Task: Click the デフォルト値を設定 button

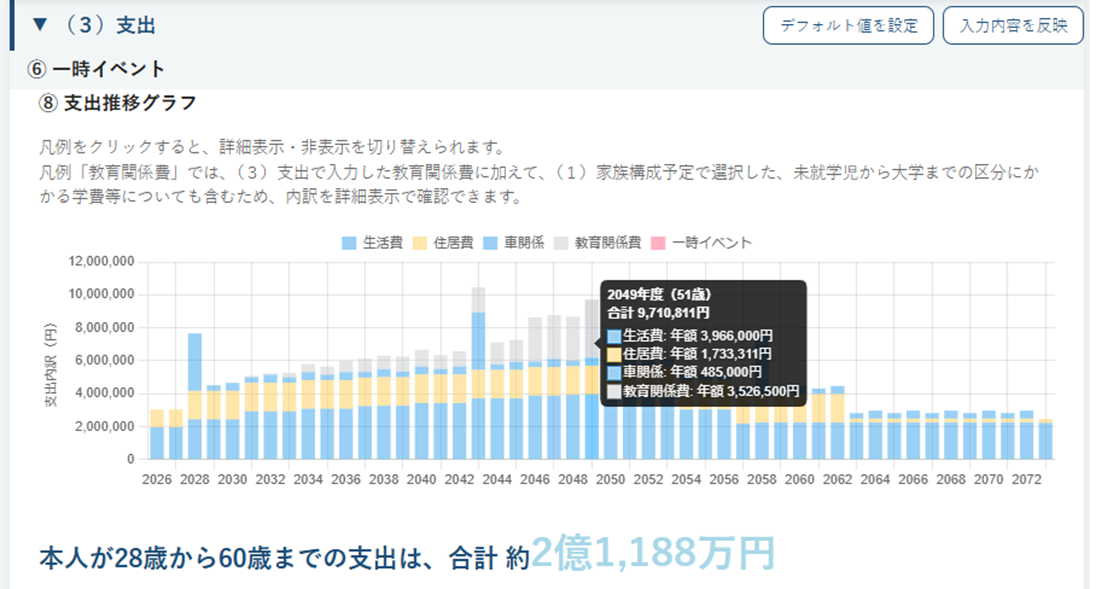Action: tap(848, 25)
